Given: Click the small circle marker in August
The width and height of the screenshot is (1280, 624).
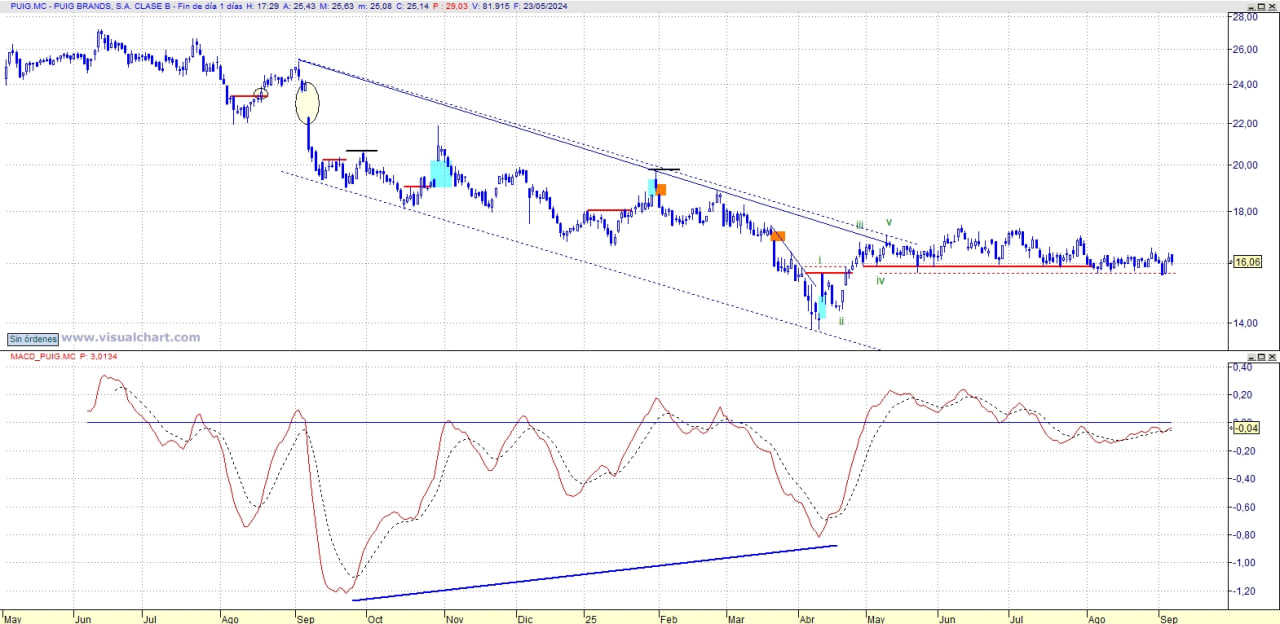Looking at the screenshot, I should coord(261,94).
